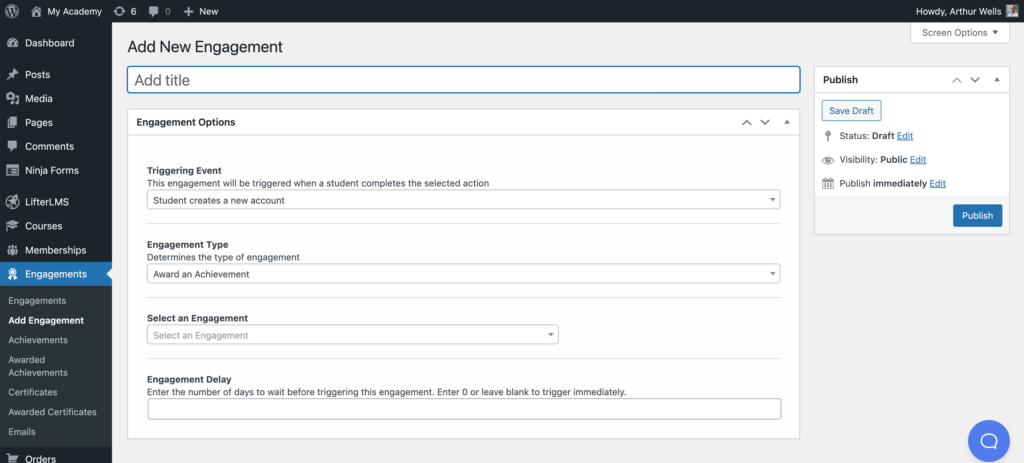Open the updates icon showing 6

pos(125,11)
